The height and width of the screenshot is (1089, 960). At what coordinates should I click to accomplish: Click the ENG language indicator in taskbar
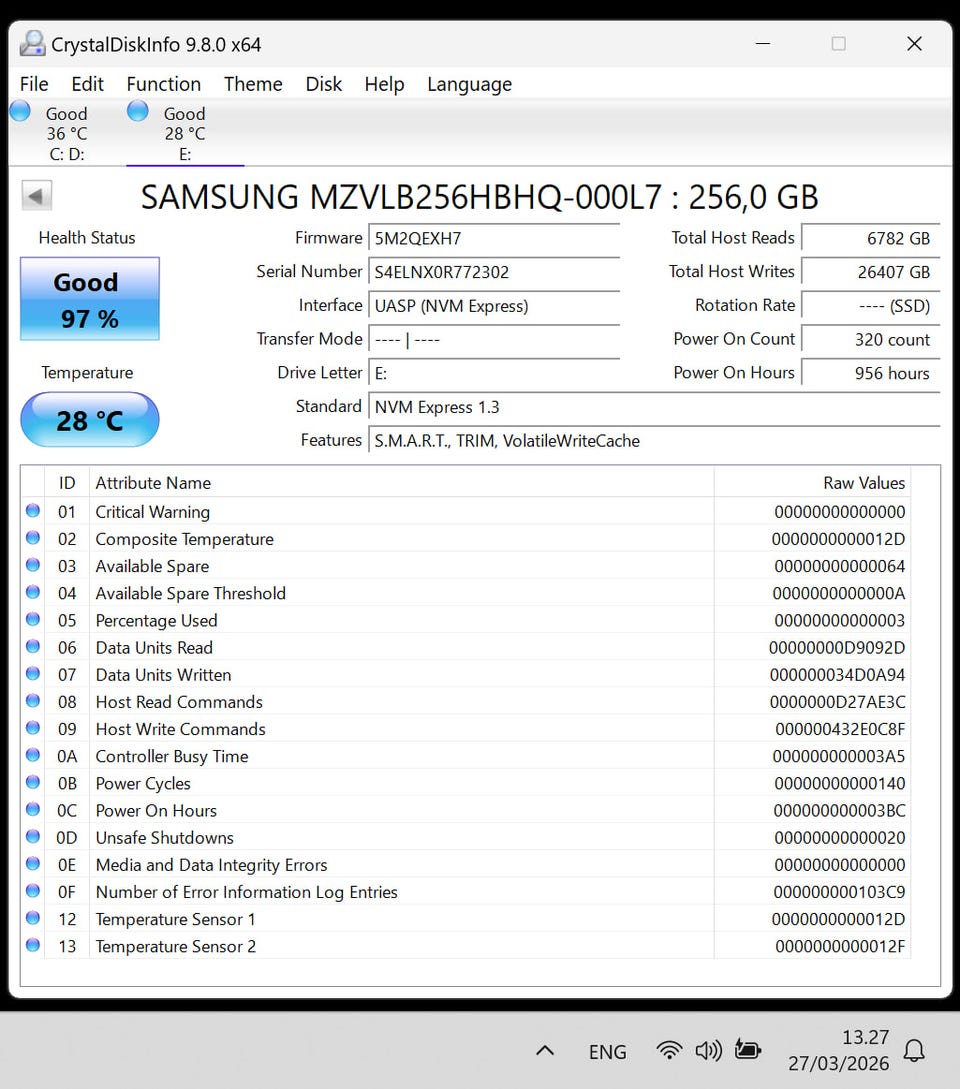pos(607,1051)
